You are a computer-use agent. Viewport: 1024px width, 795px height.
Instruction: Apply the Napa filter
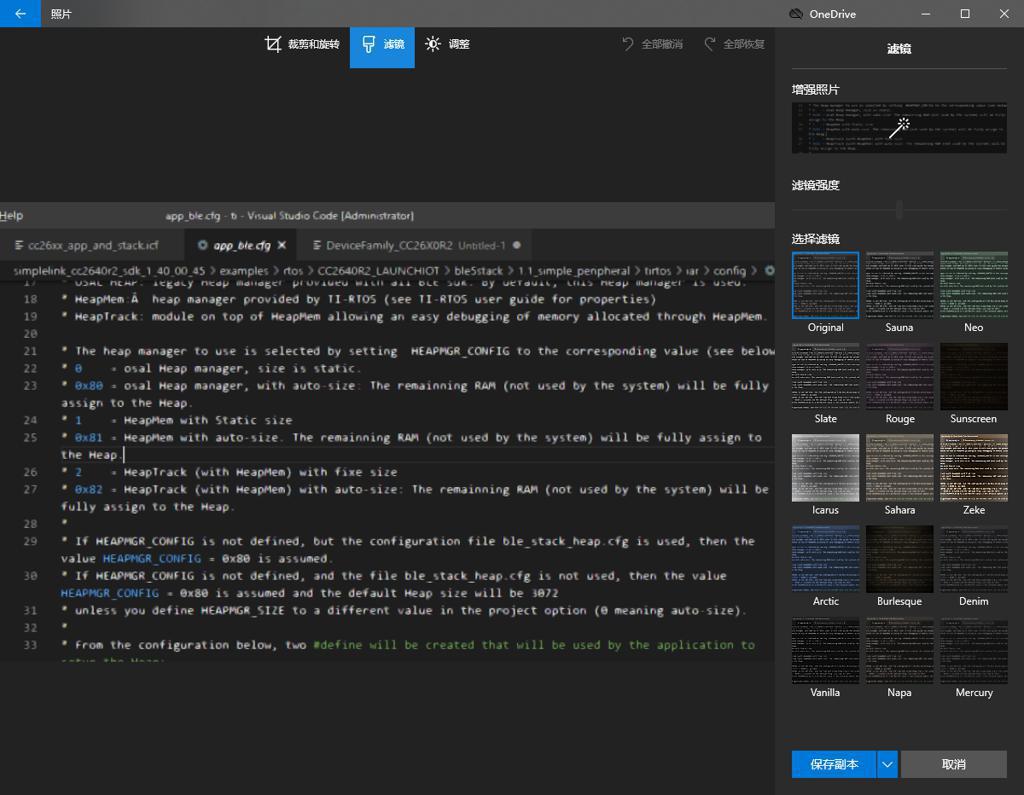[899, 651]
